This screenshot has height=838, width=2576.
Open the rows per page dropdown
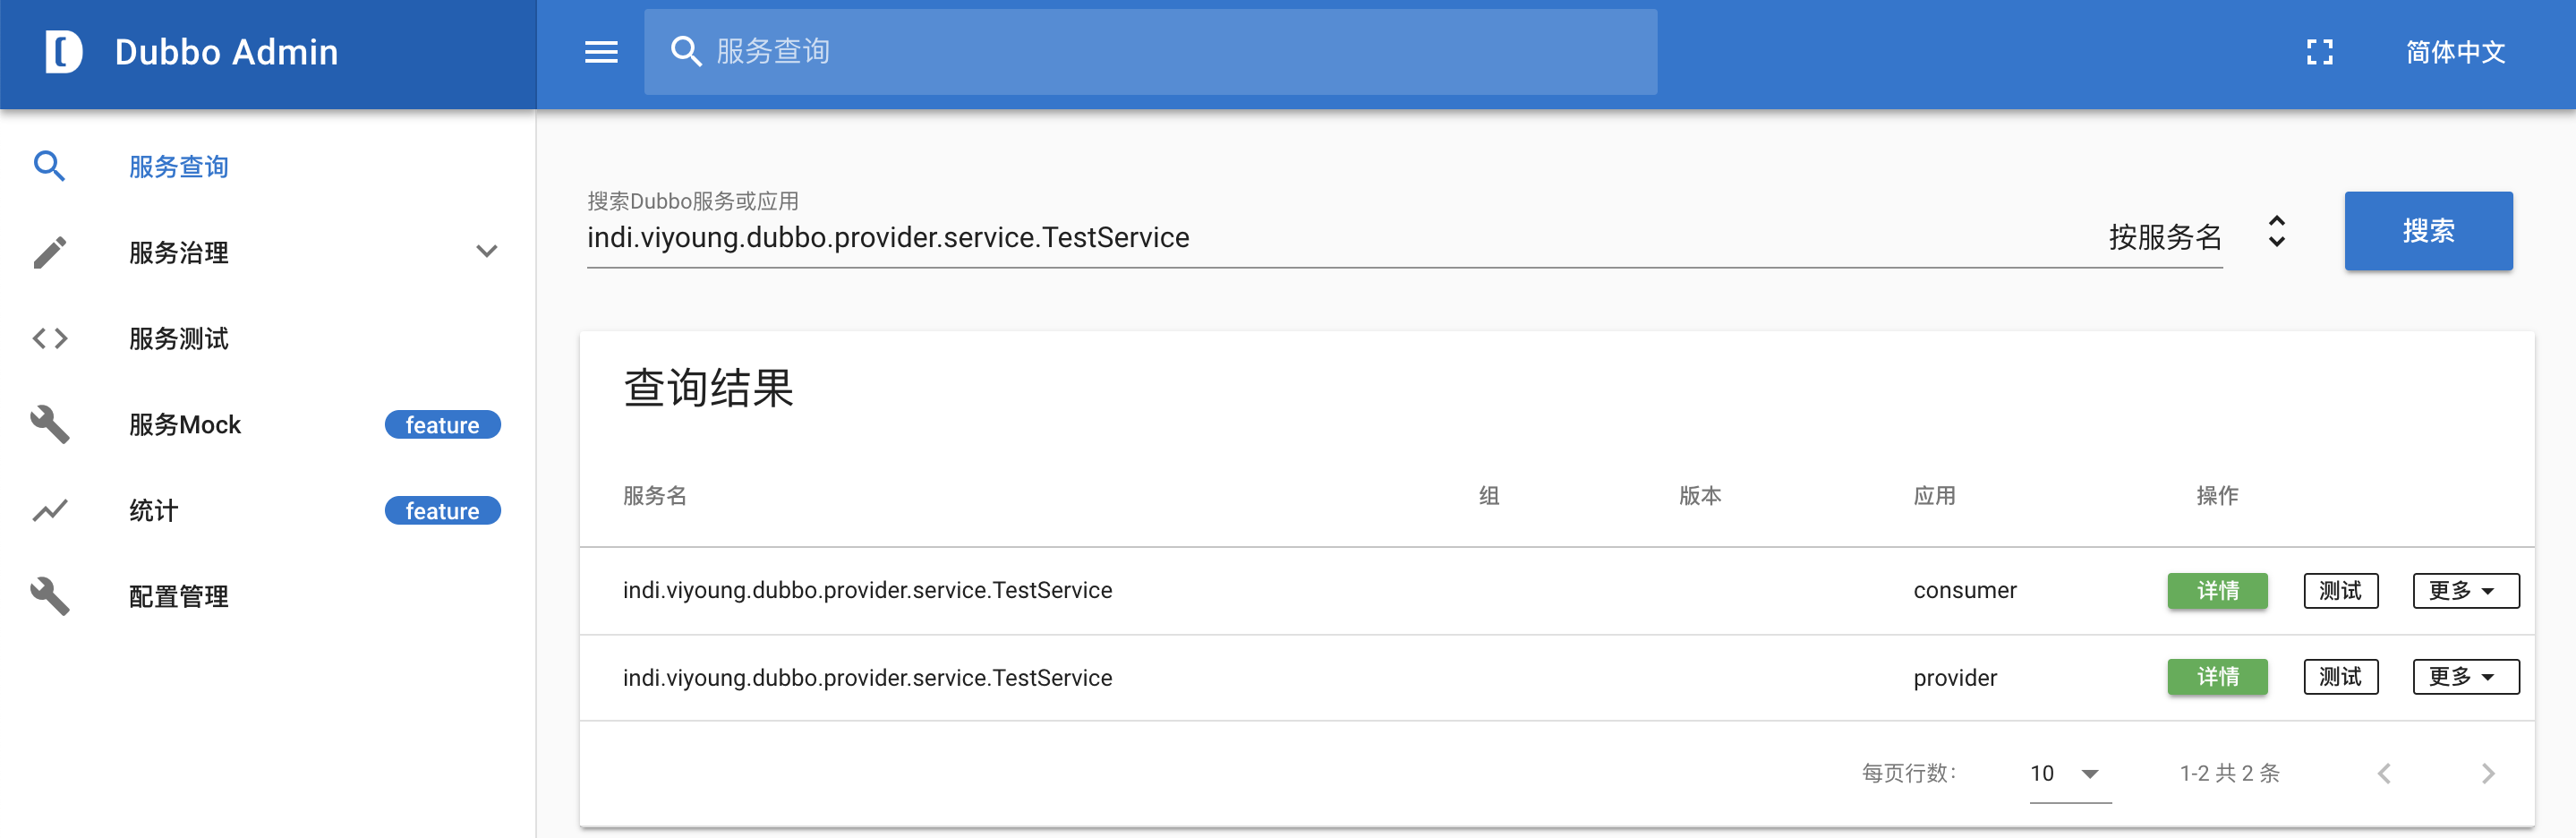[2089, 773]
